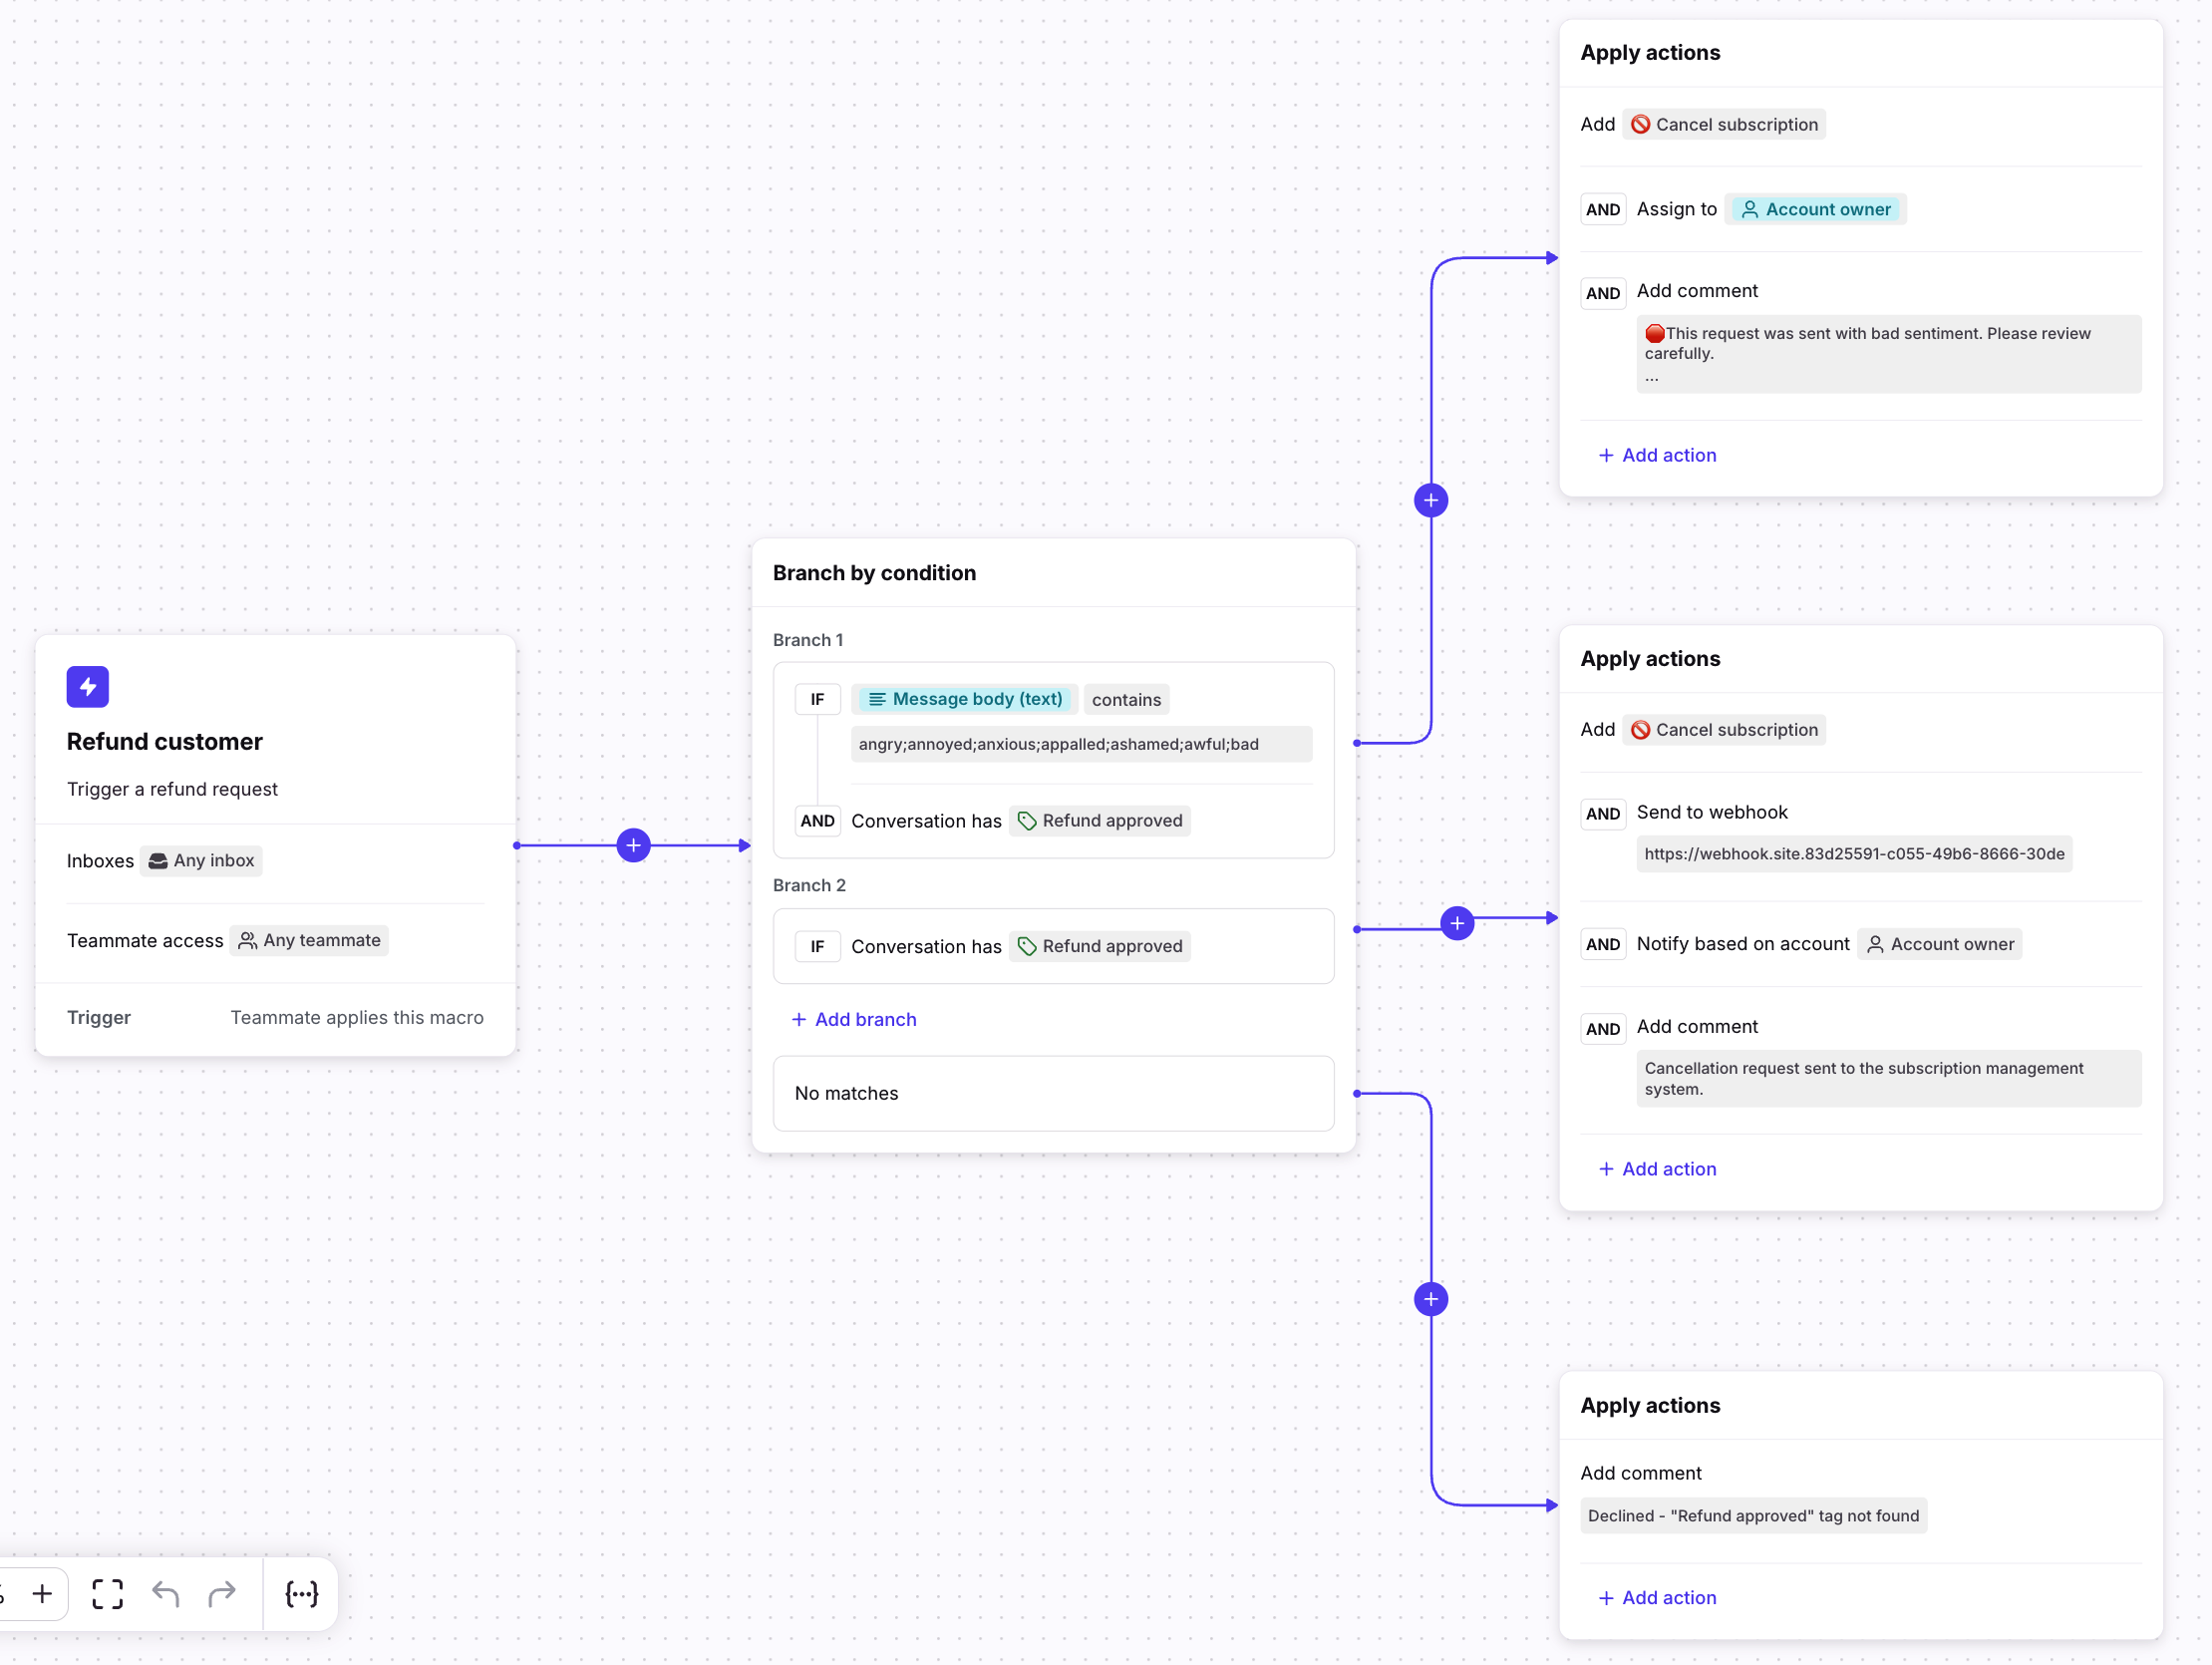Viewport: 2212px width, 1665px height.
Task: Click plus node on Branch 2 connector
Action: point(1457,924)
